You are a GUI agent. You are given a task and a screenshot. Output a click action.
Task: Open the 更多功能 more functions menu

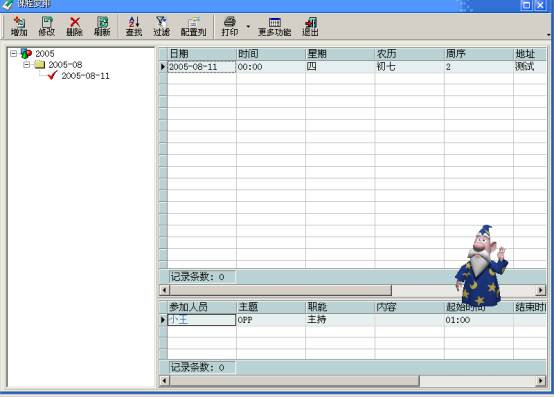[x=275, y=26]
